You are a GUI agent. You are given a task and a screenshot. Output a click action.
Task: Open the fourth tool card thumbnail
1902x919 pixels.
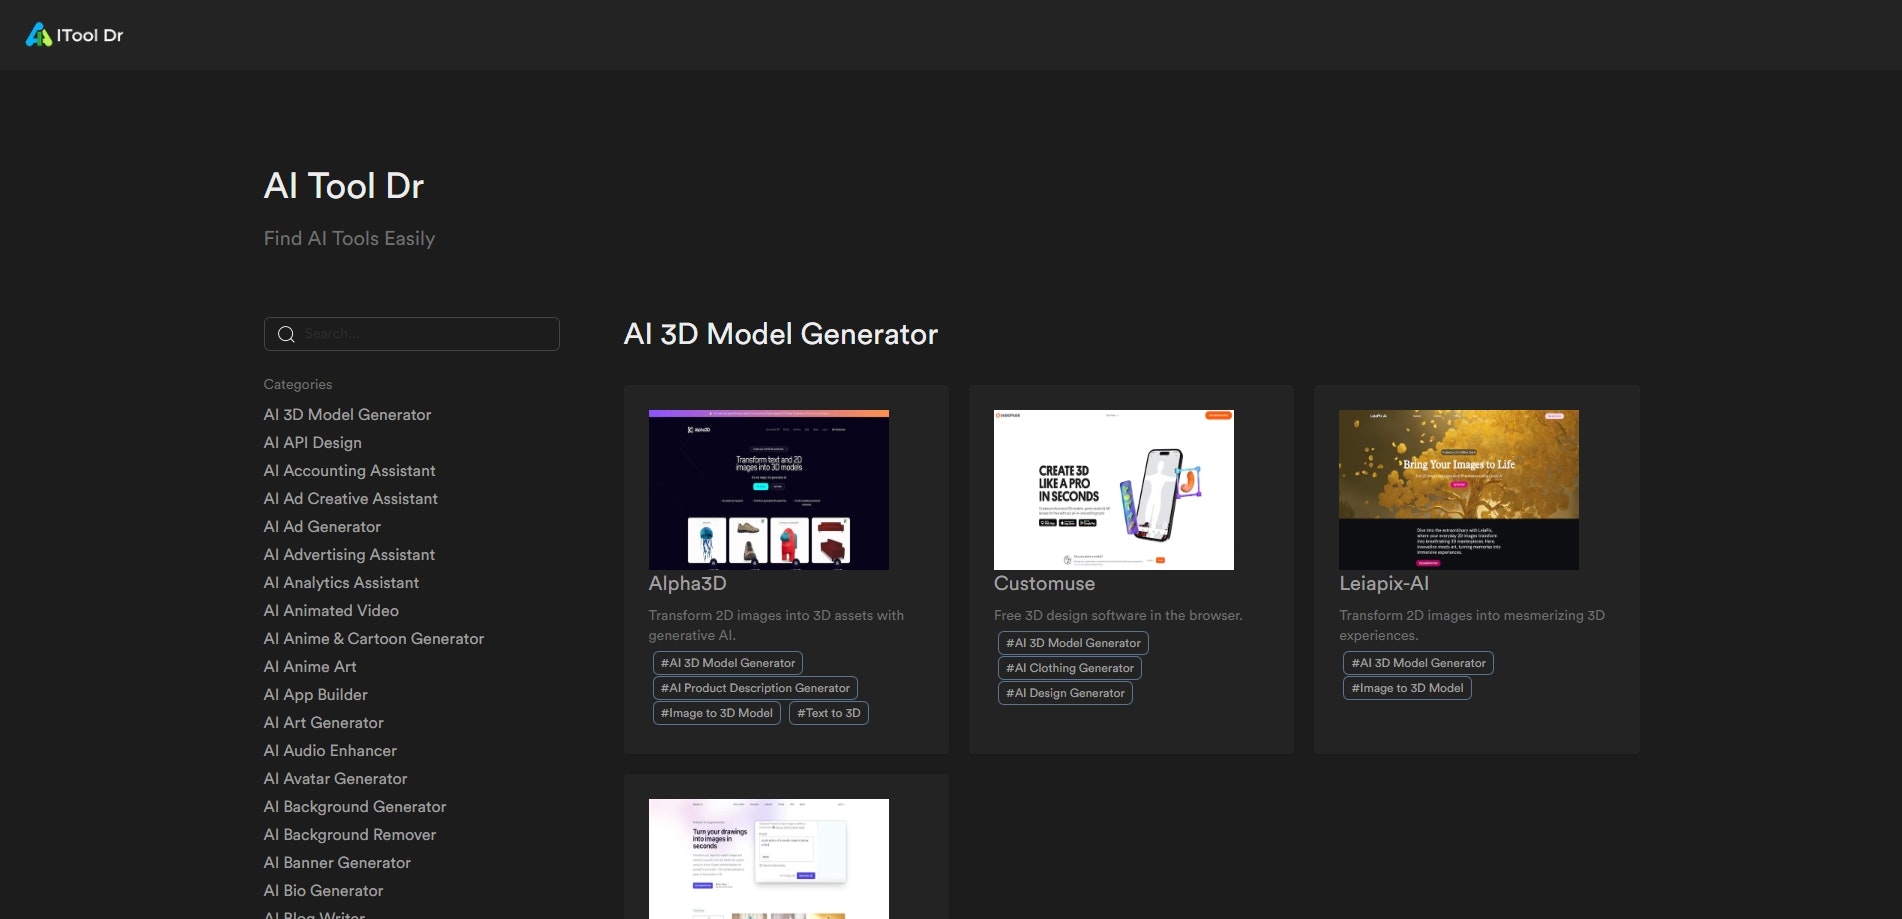(768, 858)
